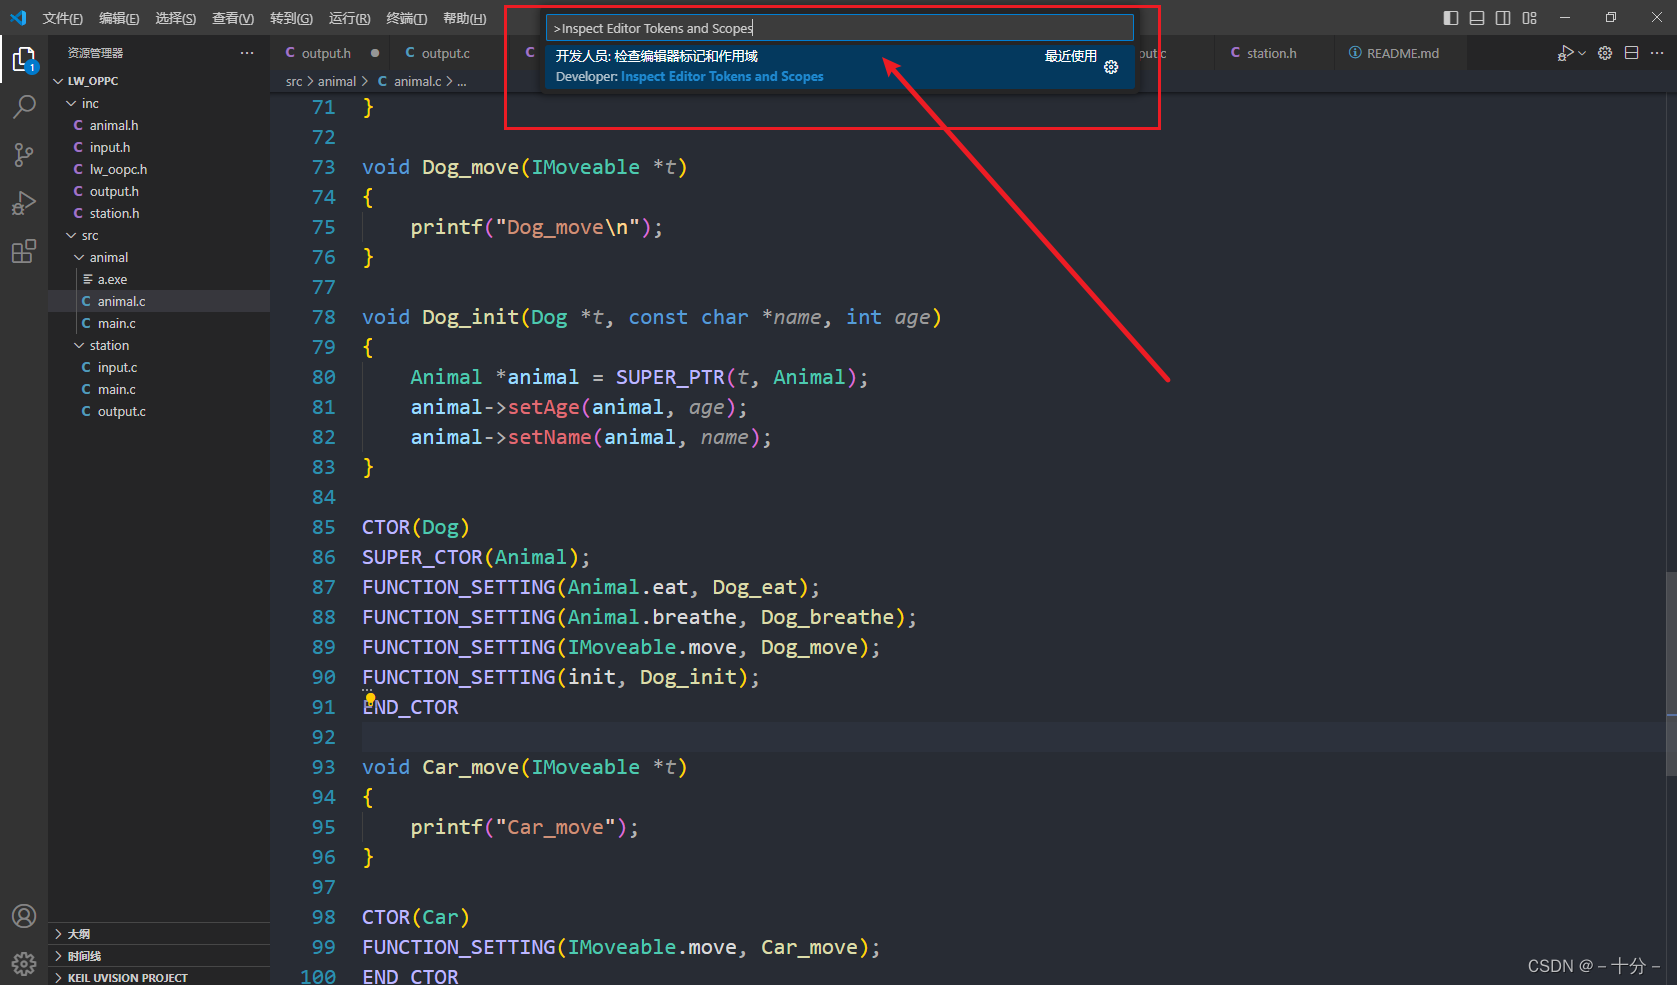Open a.exe in explorer

pos(160,279)
